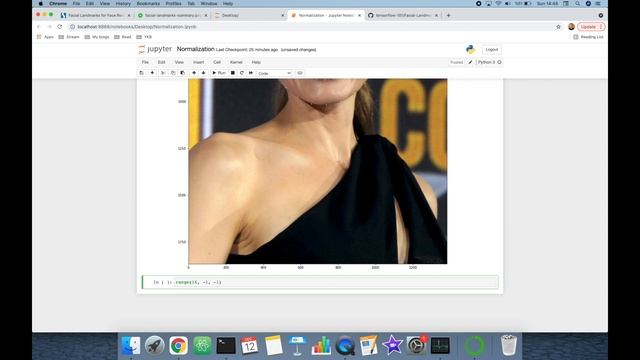
Task: Open the Jupyter View menu
Action: coord(179,62)
